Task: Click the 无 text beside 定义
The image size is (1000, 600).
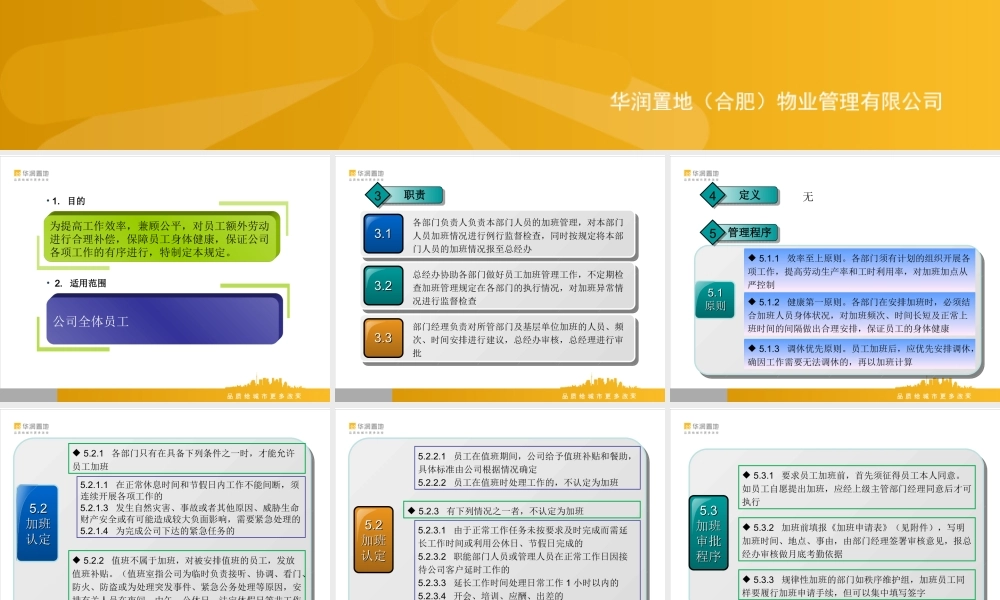Action: 808,196
